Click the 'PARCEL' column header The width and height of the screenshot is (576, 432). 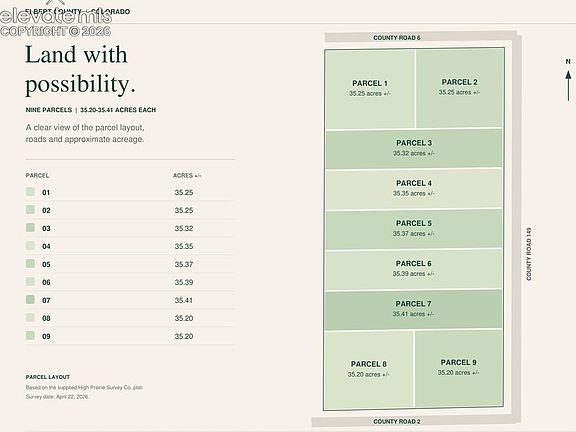(x=37, y=176)
